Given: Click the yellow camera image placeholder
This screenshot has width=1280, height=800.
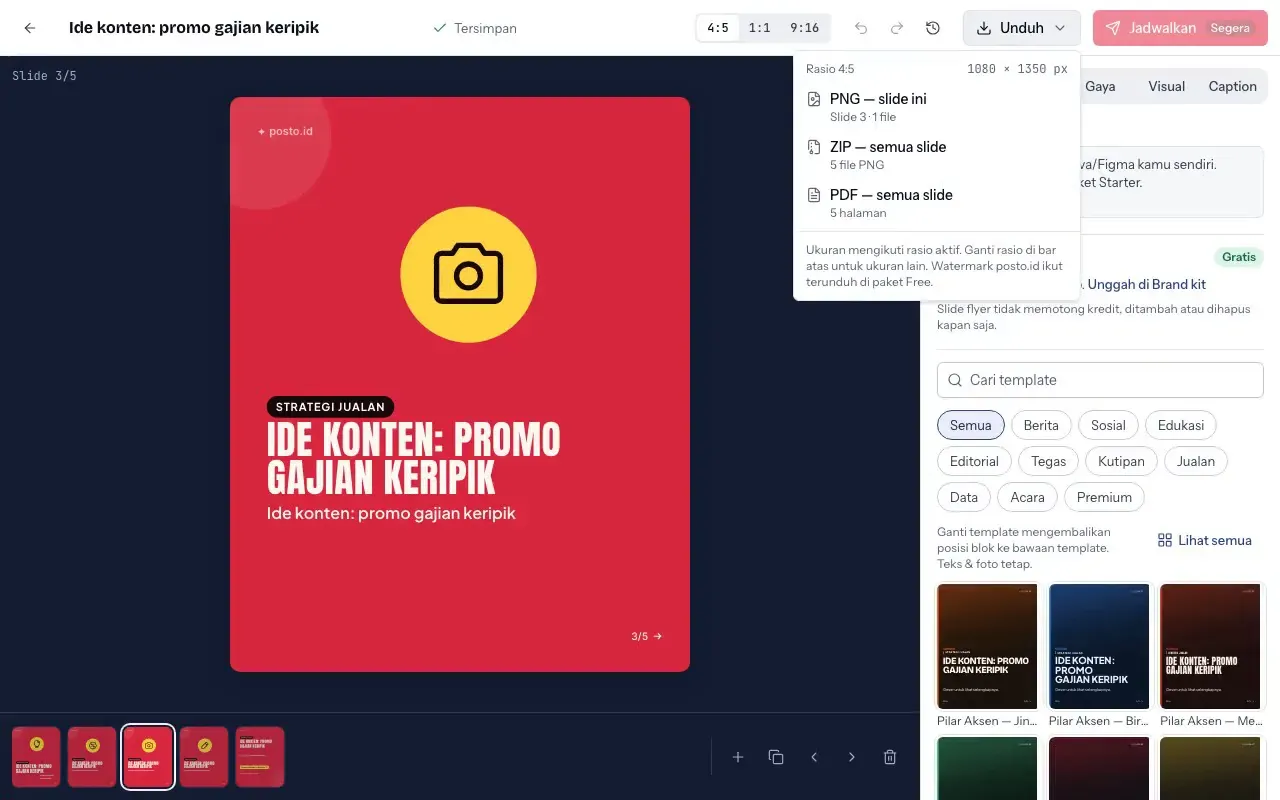Looking at the screenshot, I should (x=468, y=275).
